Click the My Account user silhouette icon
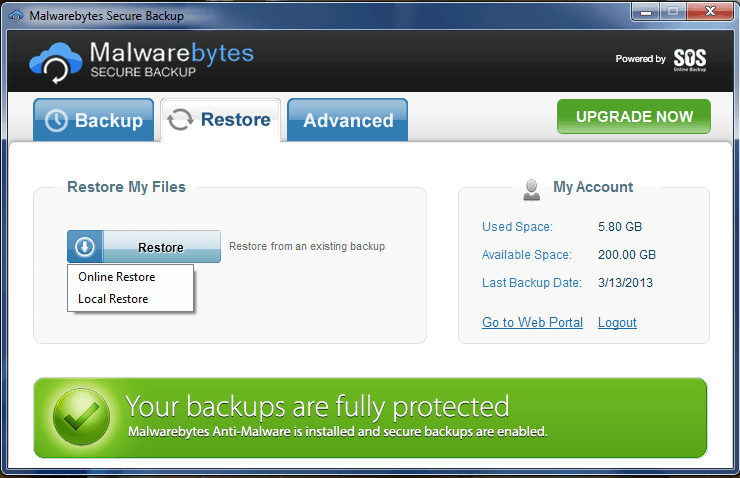This screenshot has height=478, width=740. (531, 190)
